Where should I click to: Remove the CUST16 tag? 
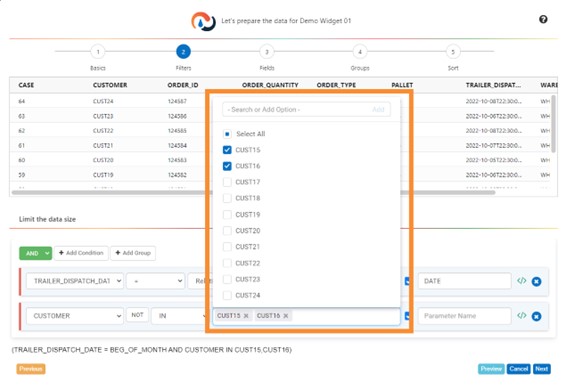286,316
